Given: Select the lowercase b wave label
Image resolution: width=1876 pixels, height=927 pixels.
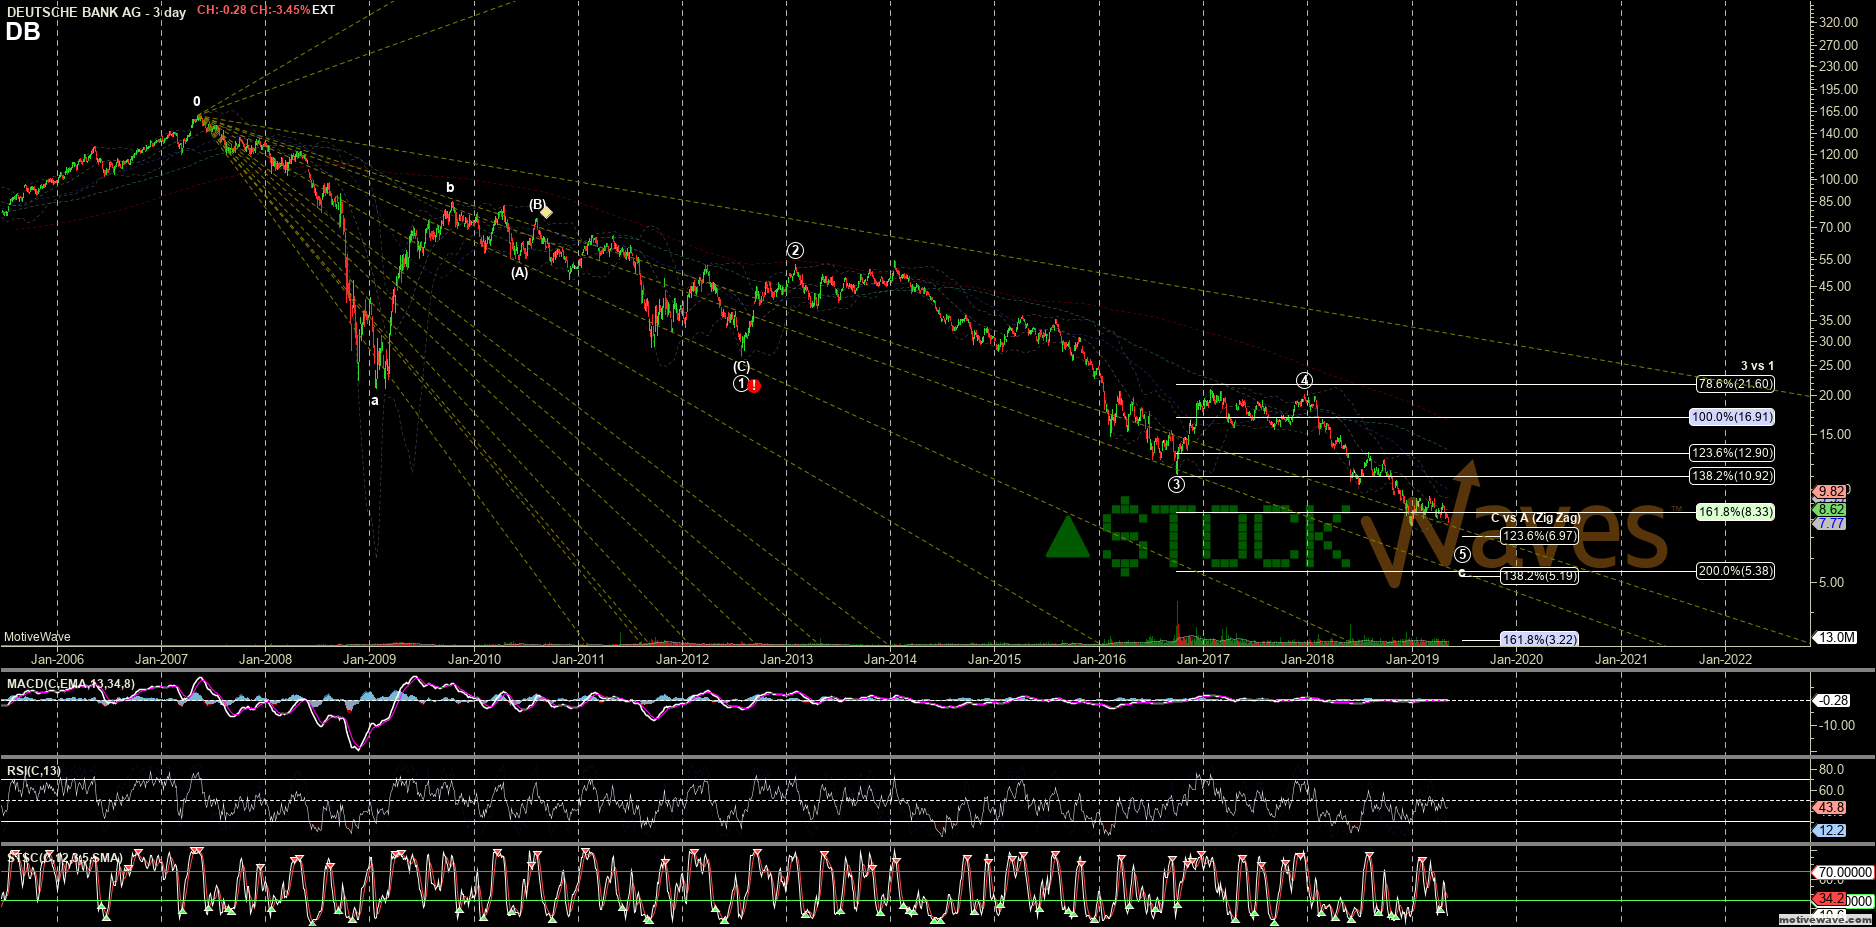Looking at the screenshot, I should tap(450, 187).
